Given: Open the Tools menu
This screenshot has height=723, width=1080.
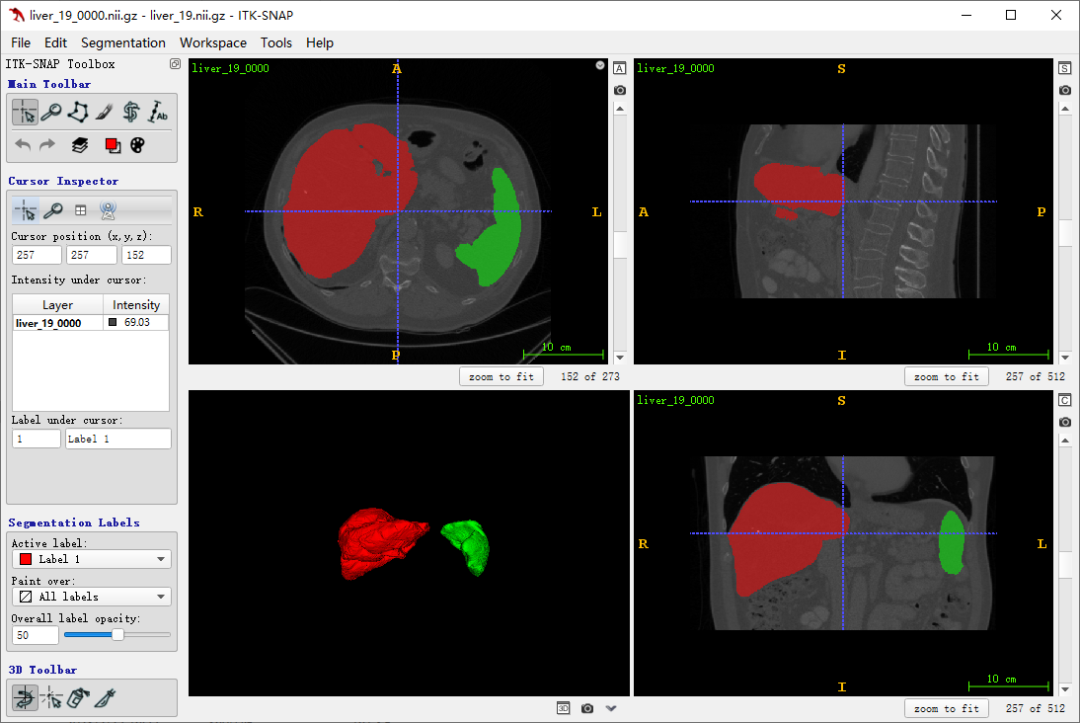Looking at the screenshot, I should (276, 43).
